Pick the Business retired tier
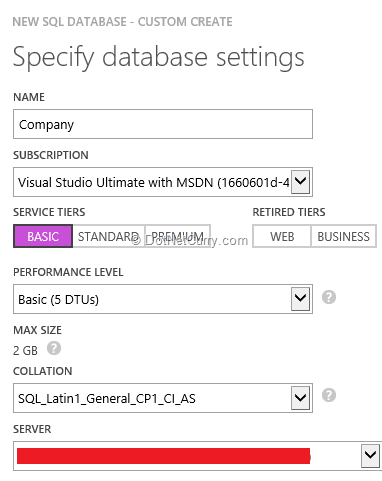The width and height of the screenshot is (382, 481). click(343, 236)
